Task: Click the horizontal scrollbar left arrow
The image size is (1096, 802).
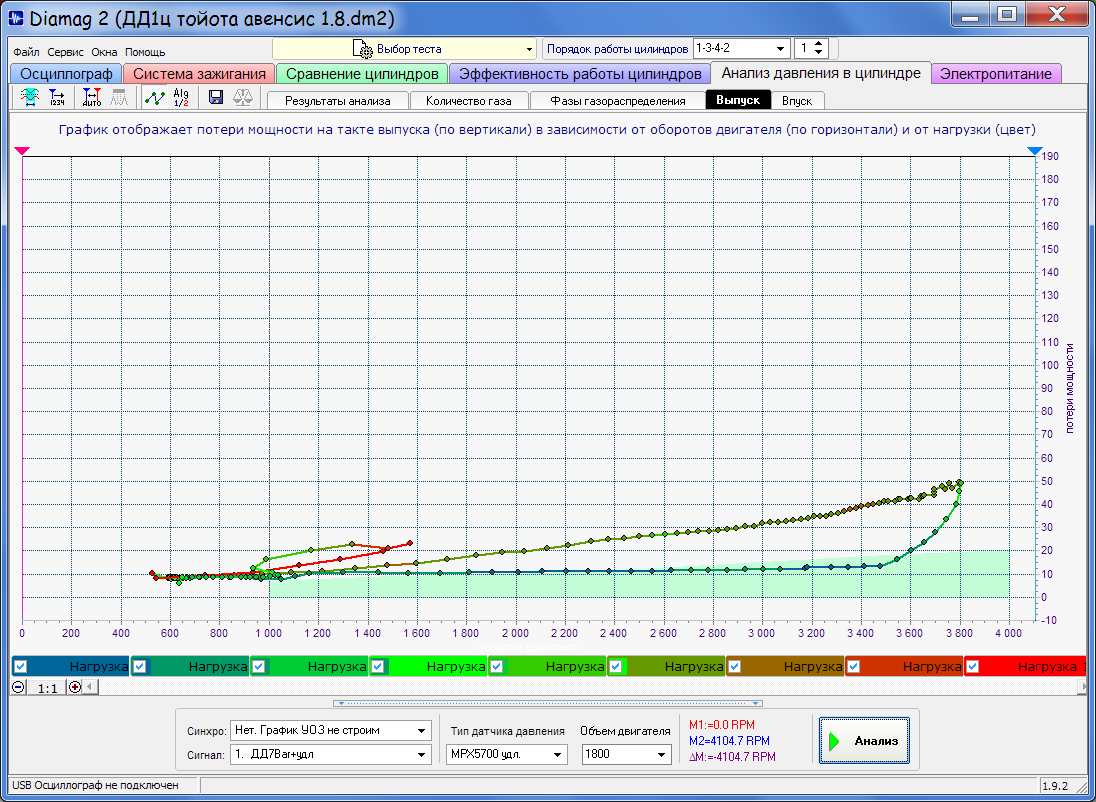Action: 89,687
